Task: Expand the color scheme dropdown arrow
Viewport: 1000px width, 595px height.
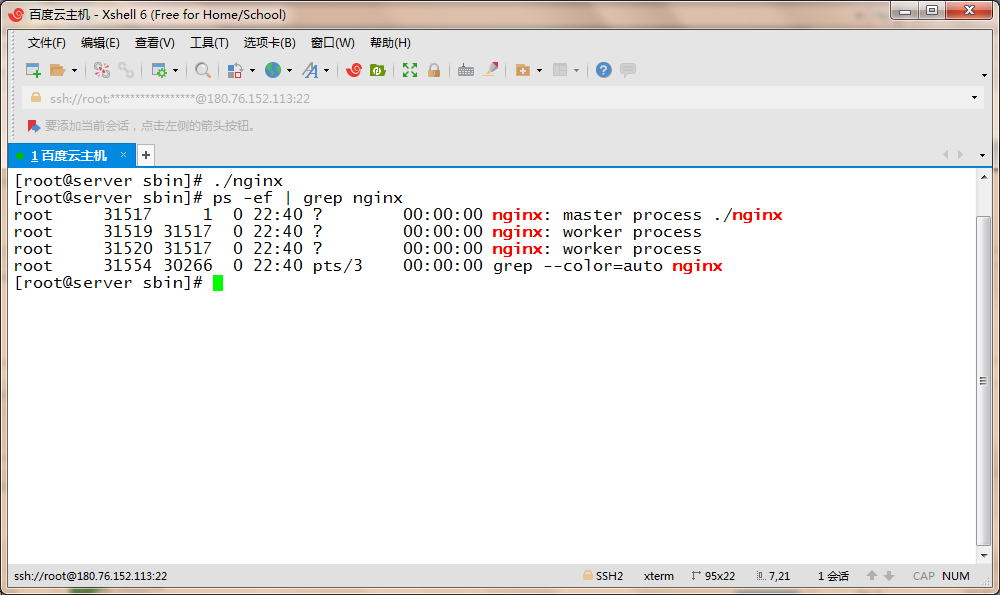Action: 252,70
